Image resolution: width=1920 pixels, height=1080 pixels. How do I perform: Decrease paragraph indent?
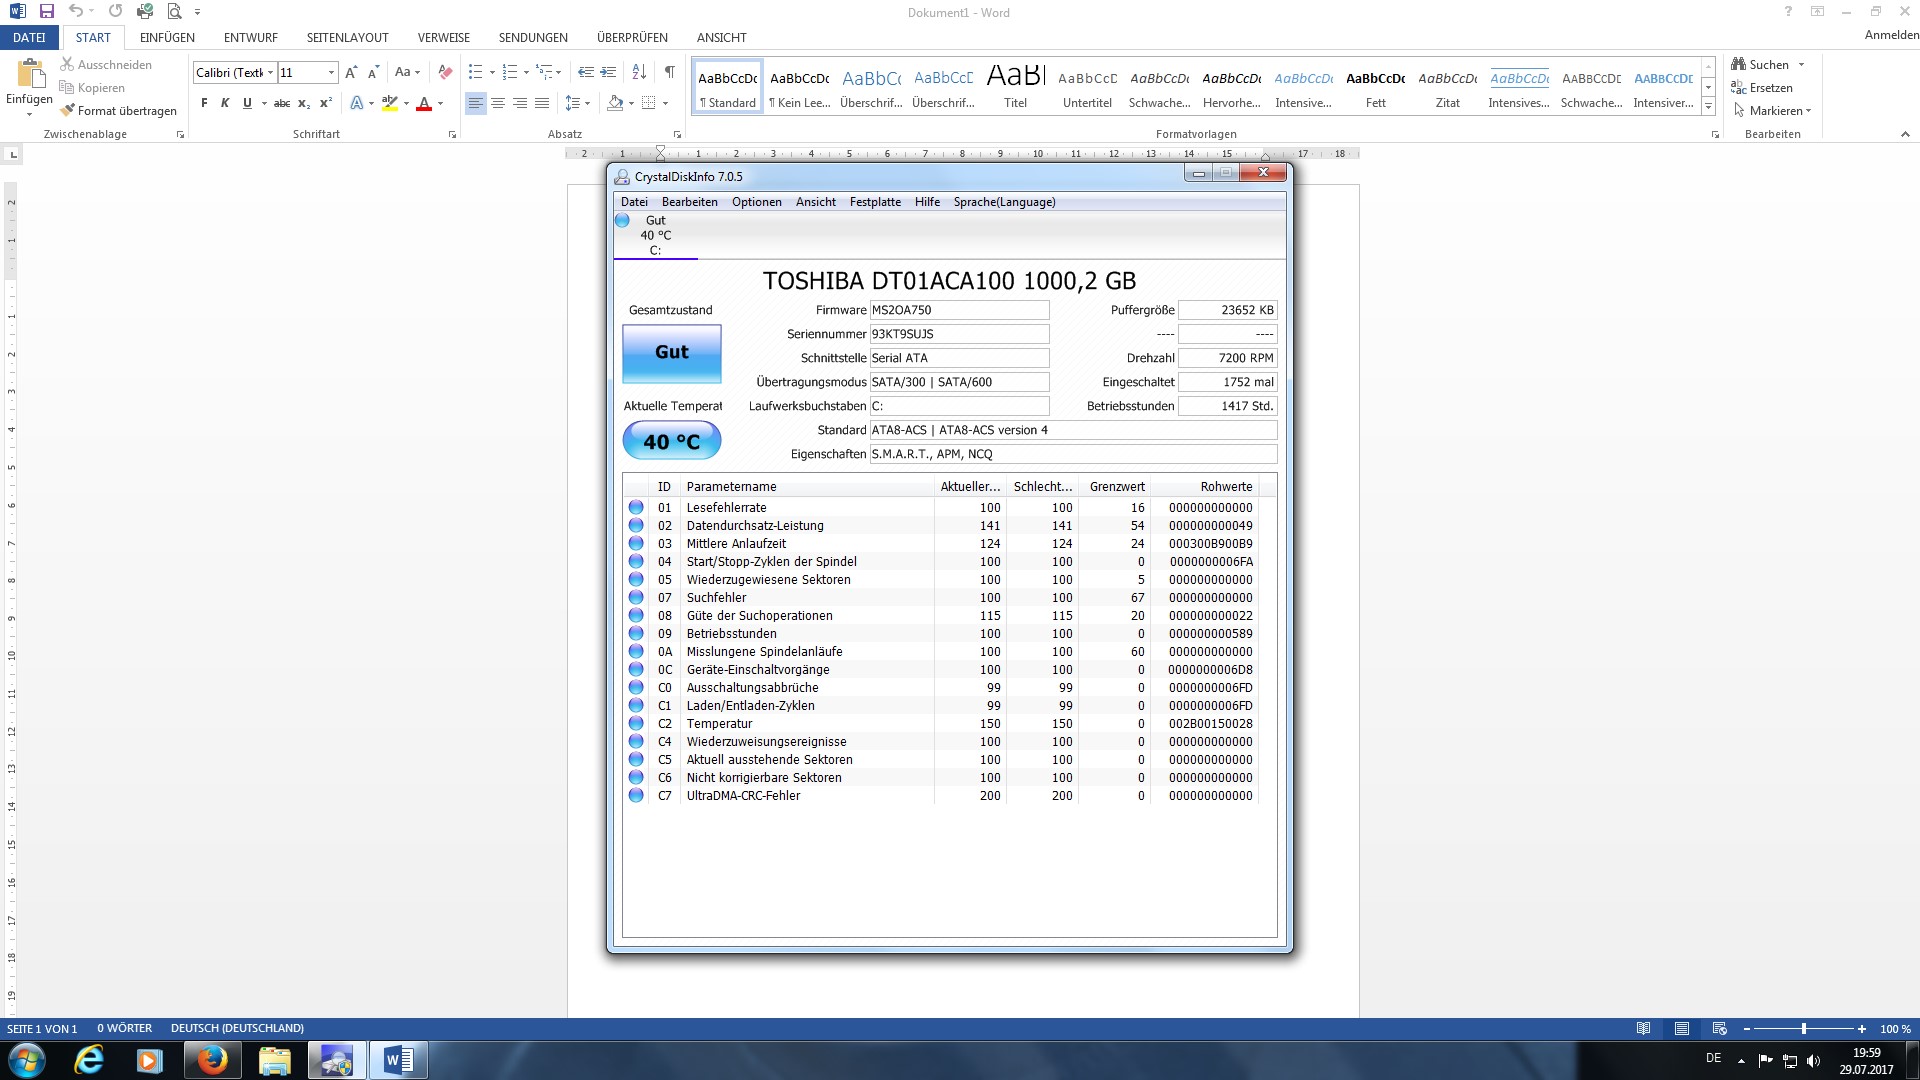586,73
